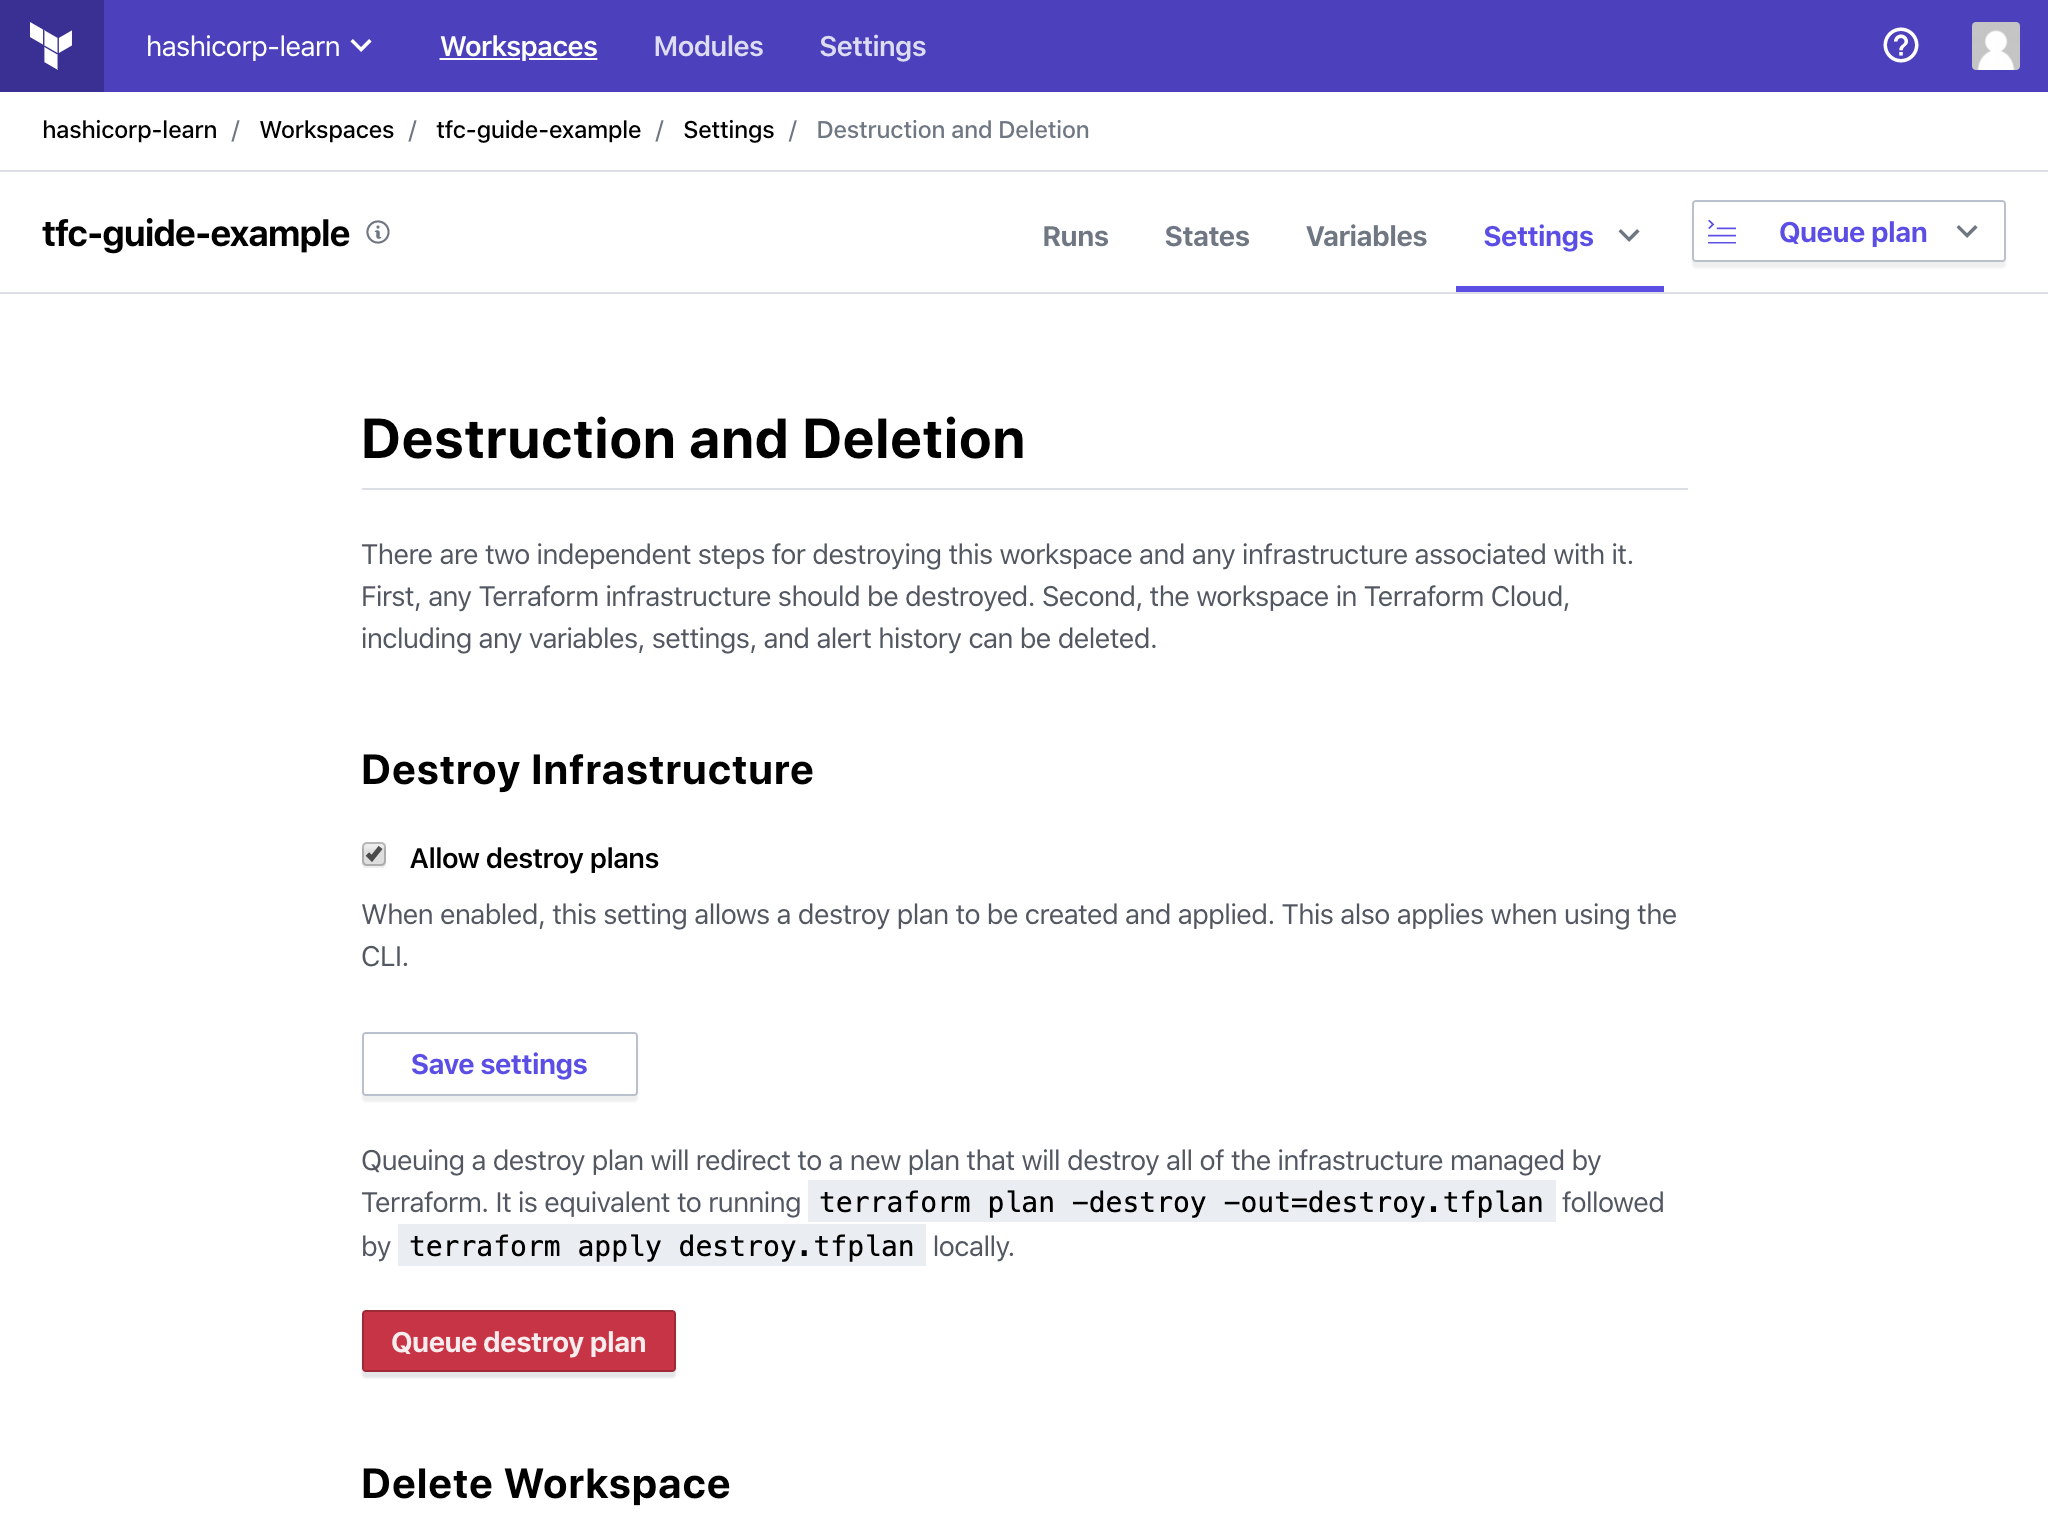
Task: Open the user avatar menu
Action: [1995, 46]
